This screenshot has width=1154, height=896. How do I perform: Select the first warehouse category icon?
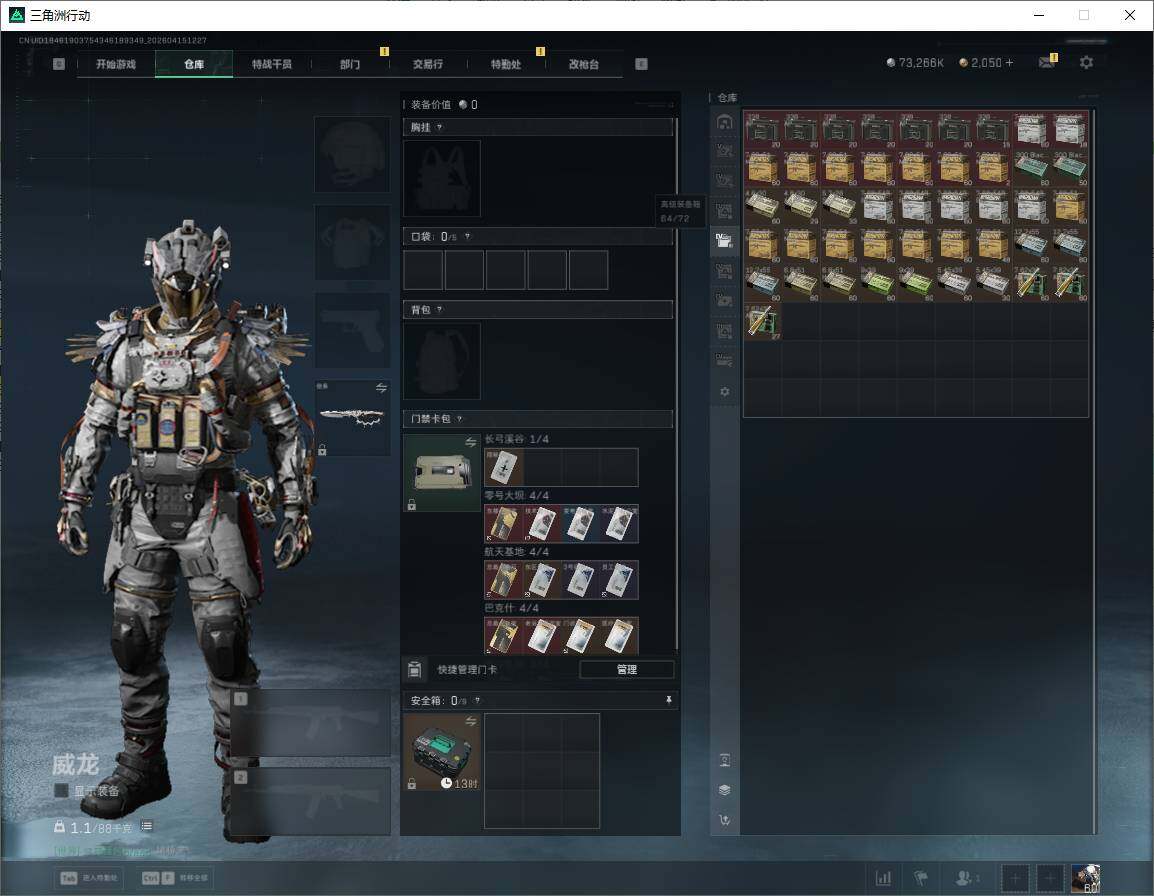pyautogui.click(x=724, y=122)
